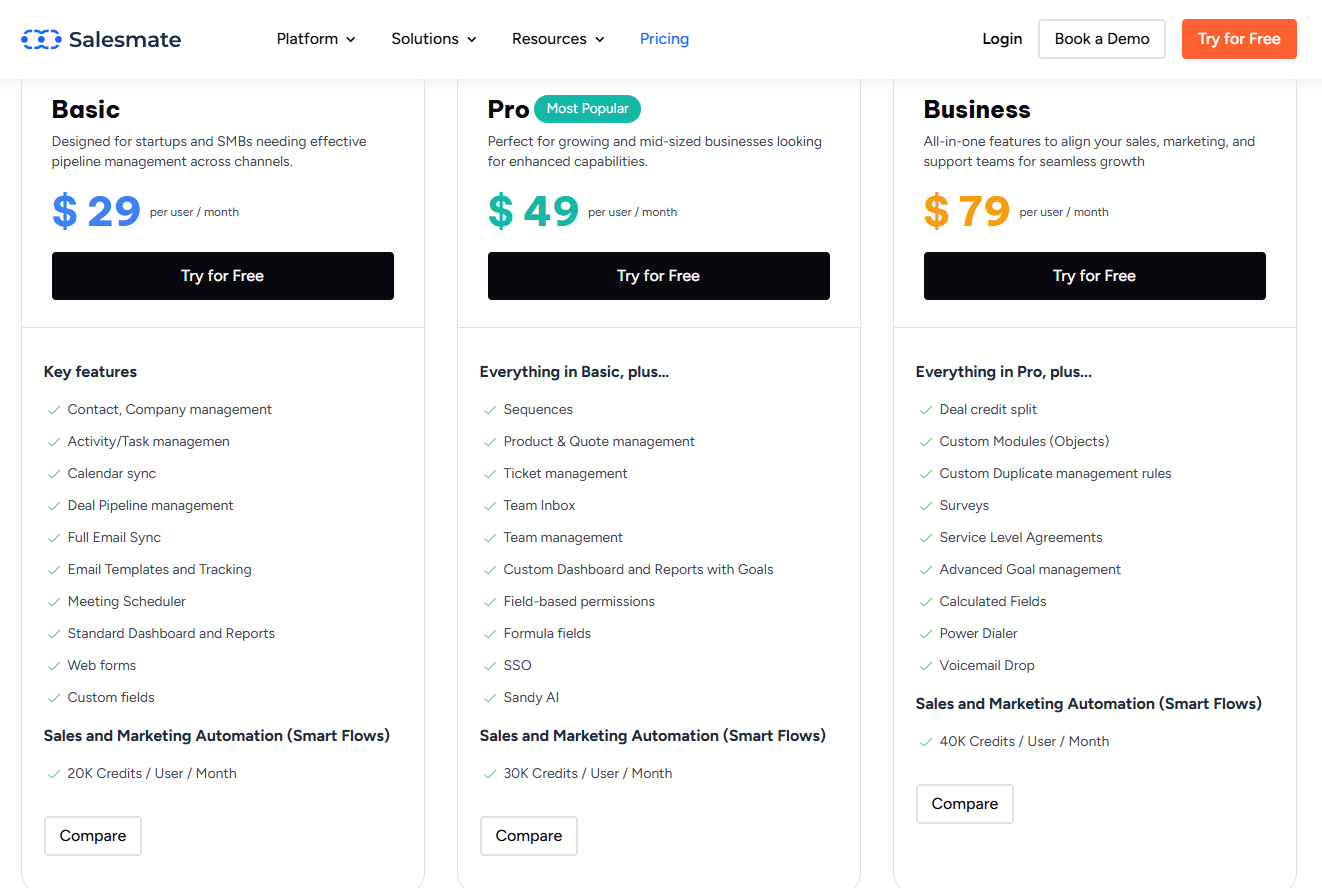1322x888 pixels.
Task: Open the Solutions dropdown menu
Action: (433, 39)
